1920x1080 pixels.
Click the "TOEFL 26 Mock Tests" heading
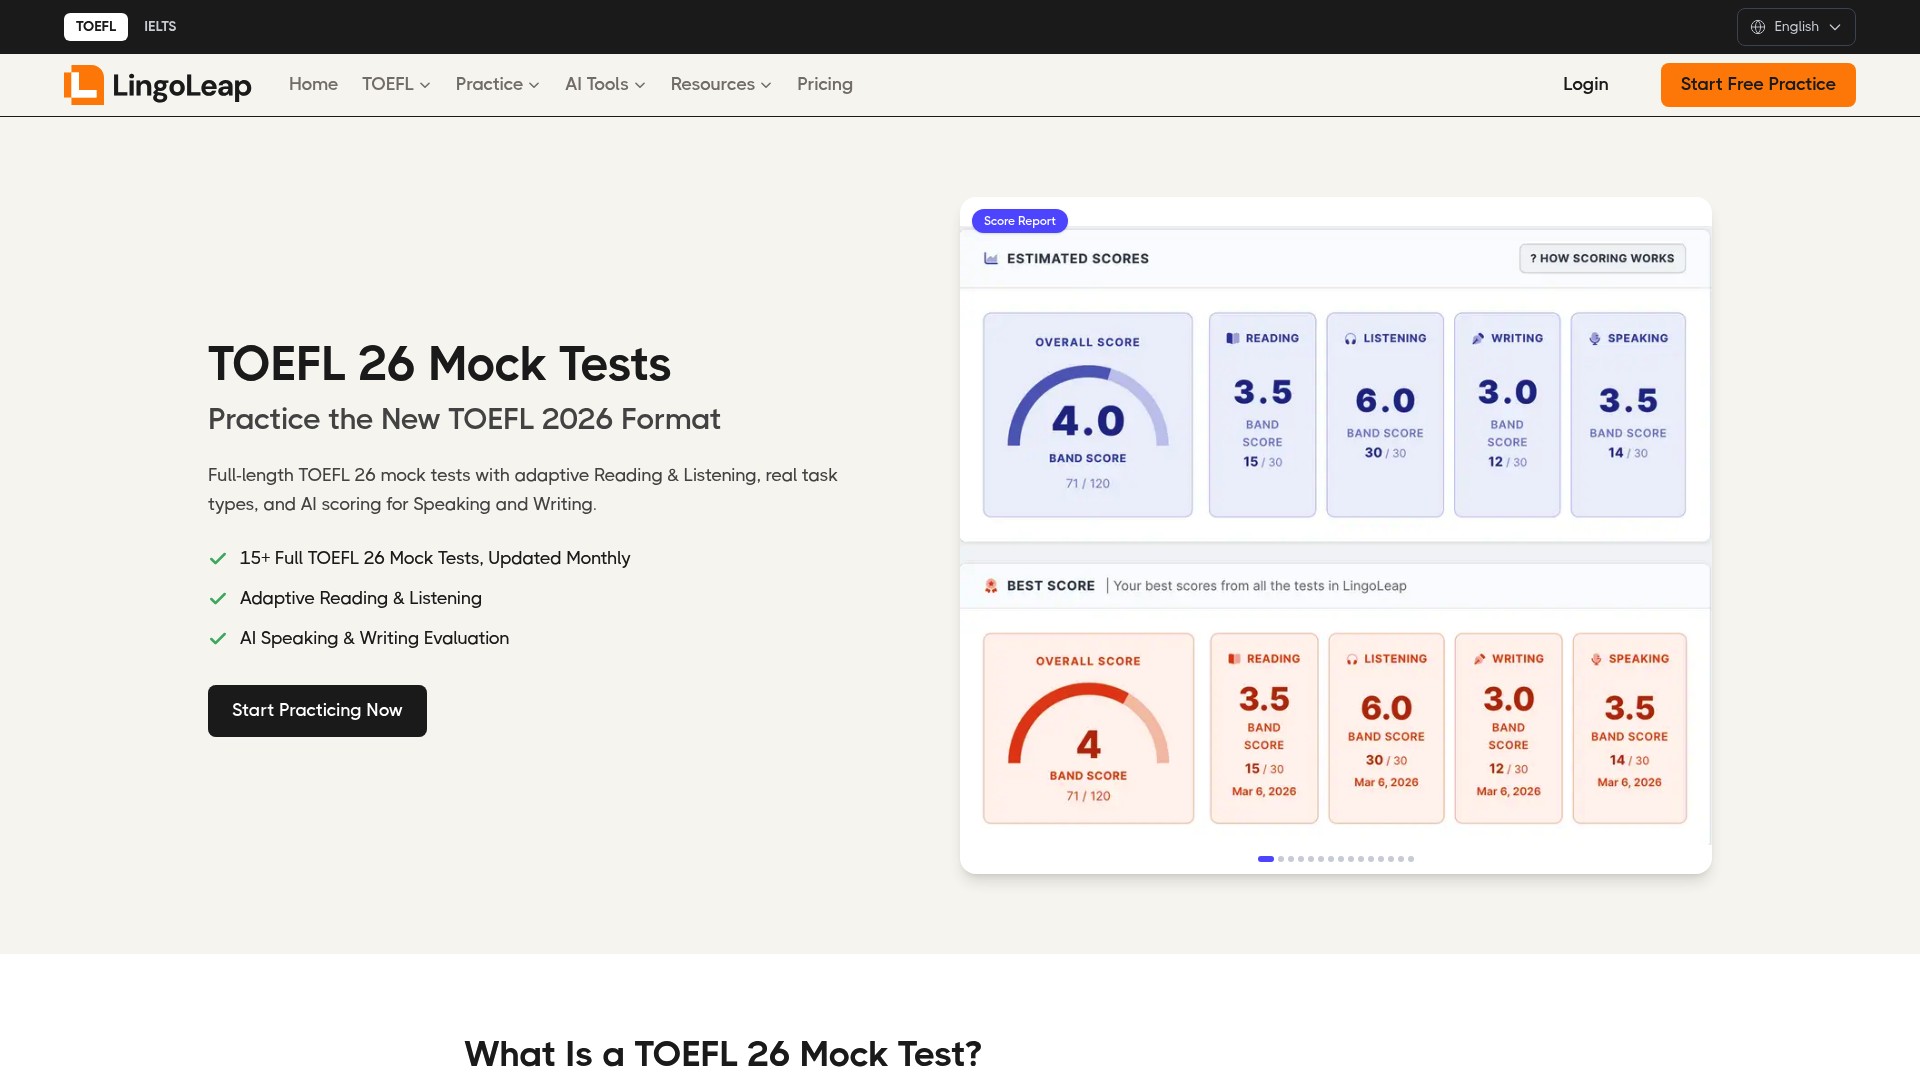[x=439, y=364]
